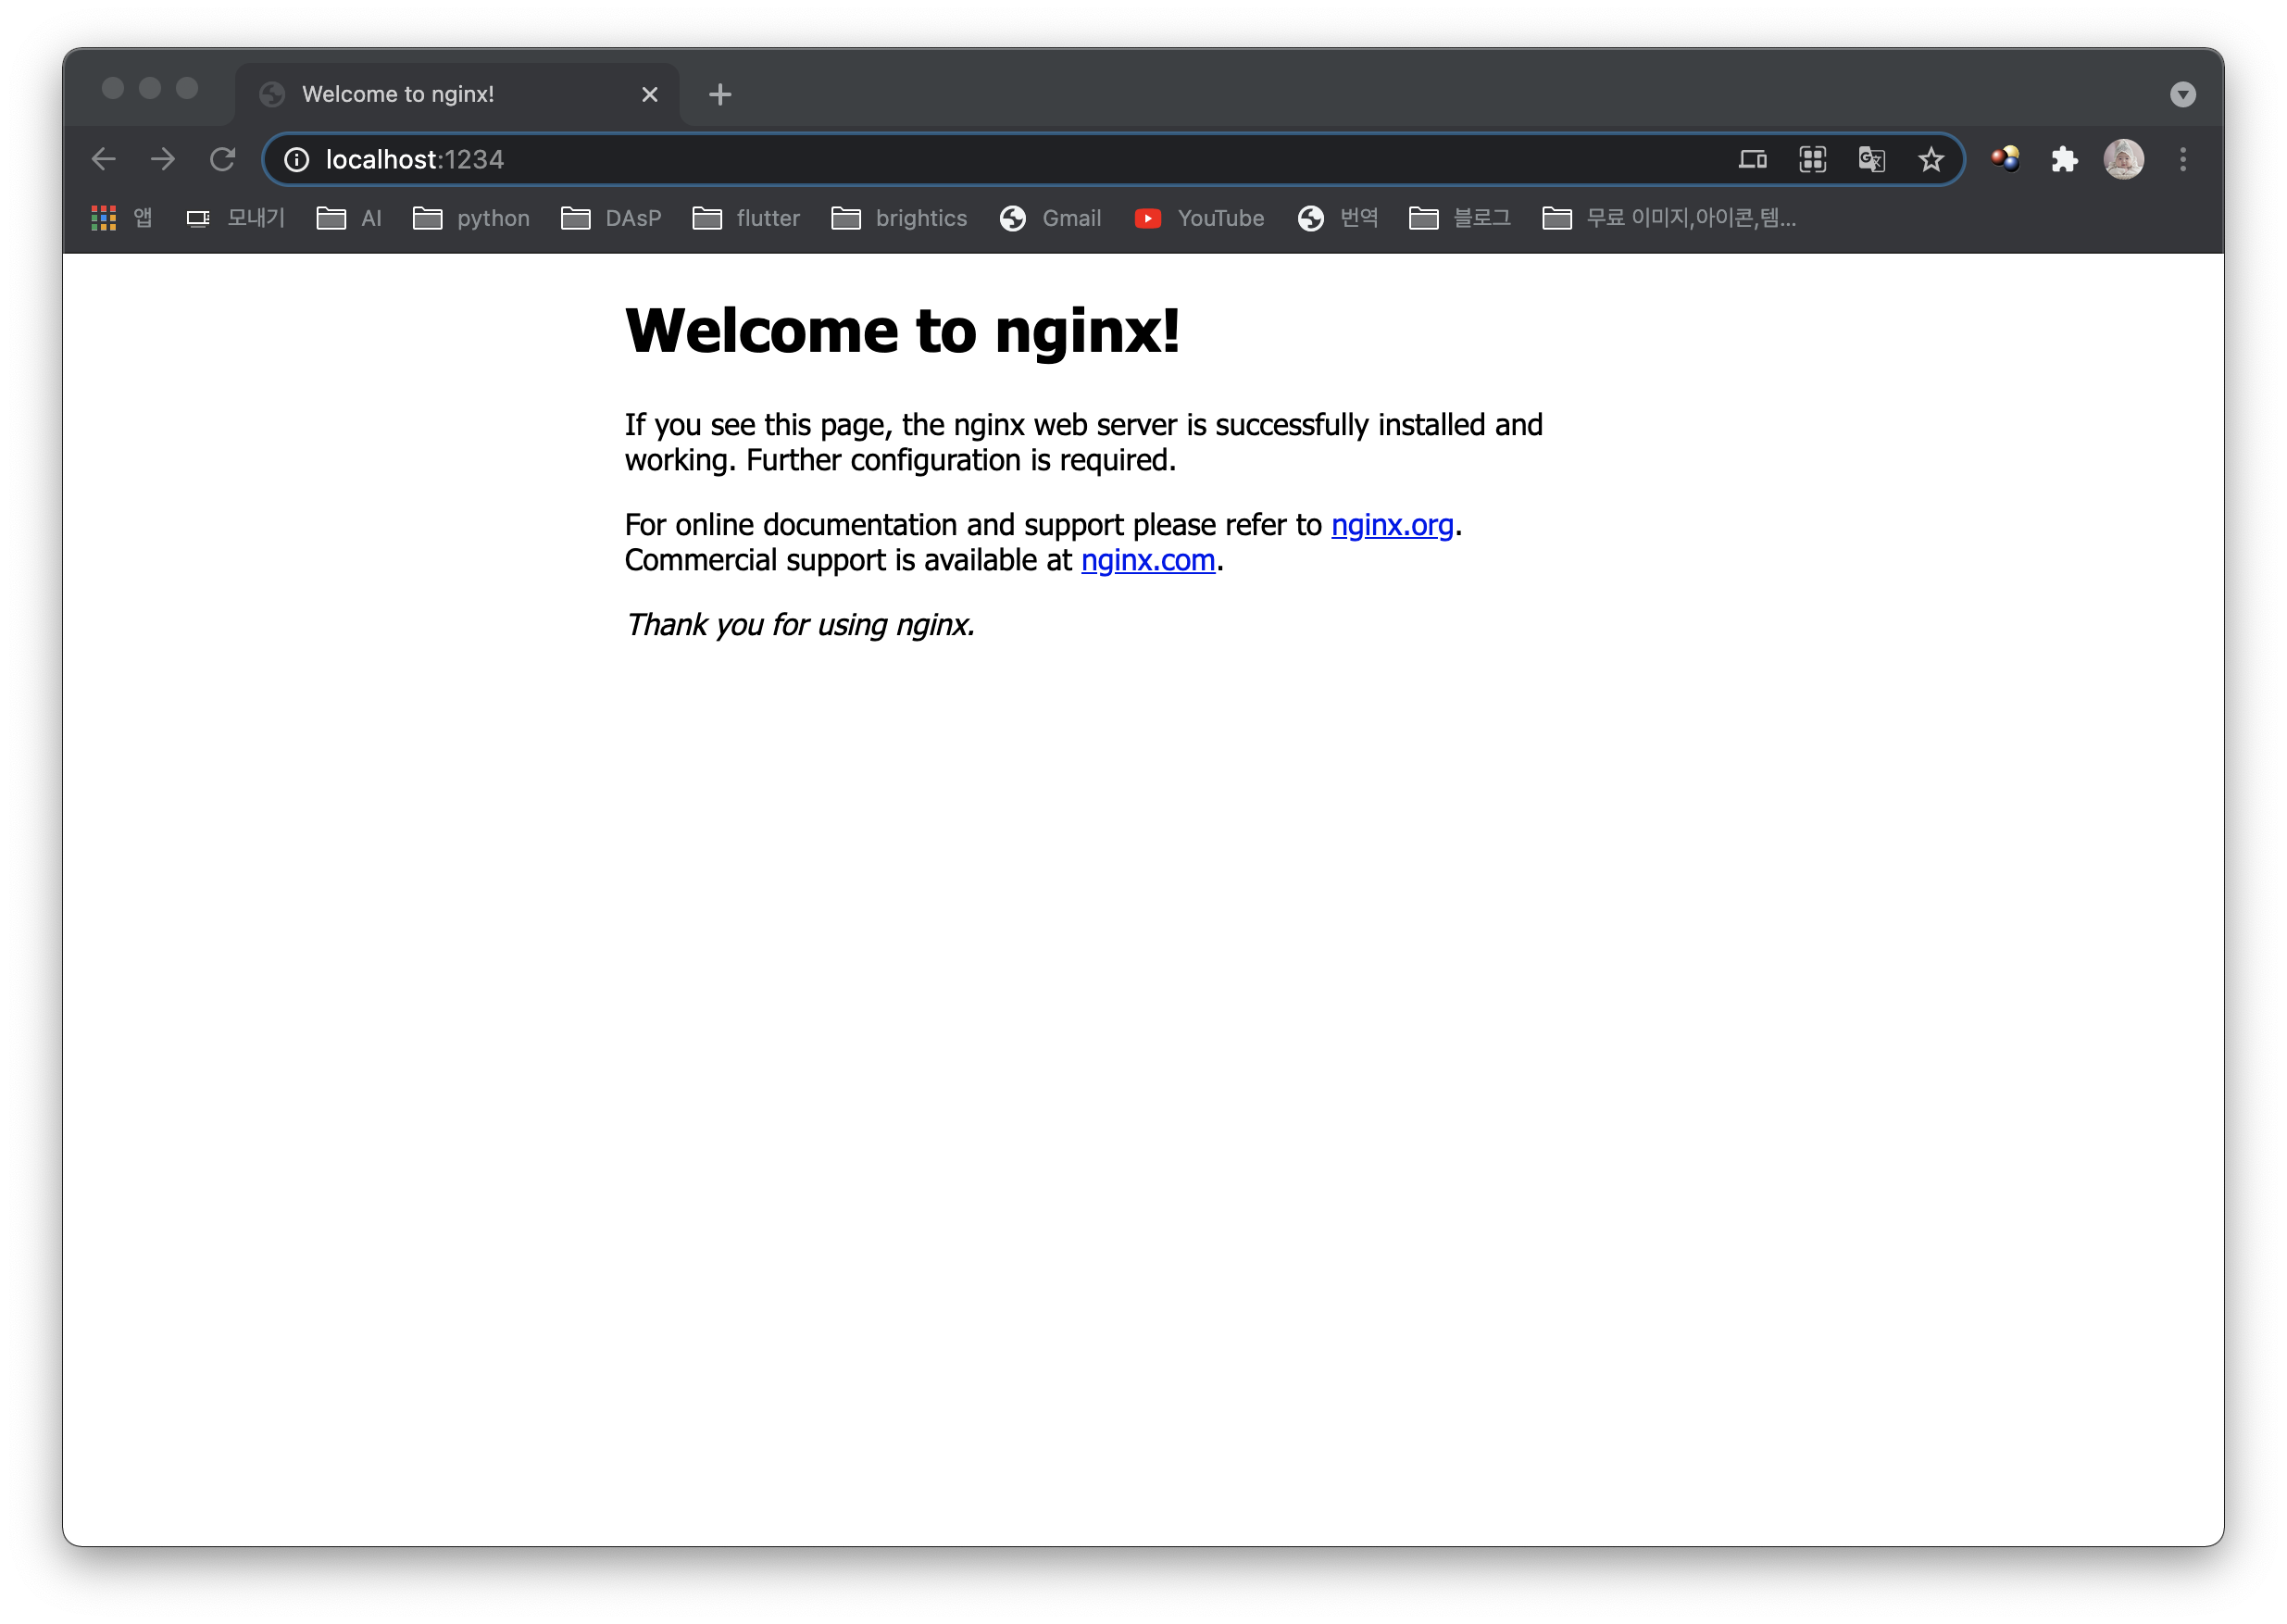Open Chrome three-dot menu
Viewport: 2287px width, 1624px height.
2183,159
